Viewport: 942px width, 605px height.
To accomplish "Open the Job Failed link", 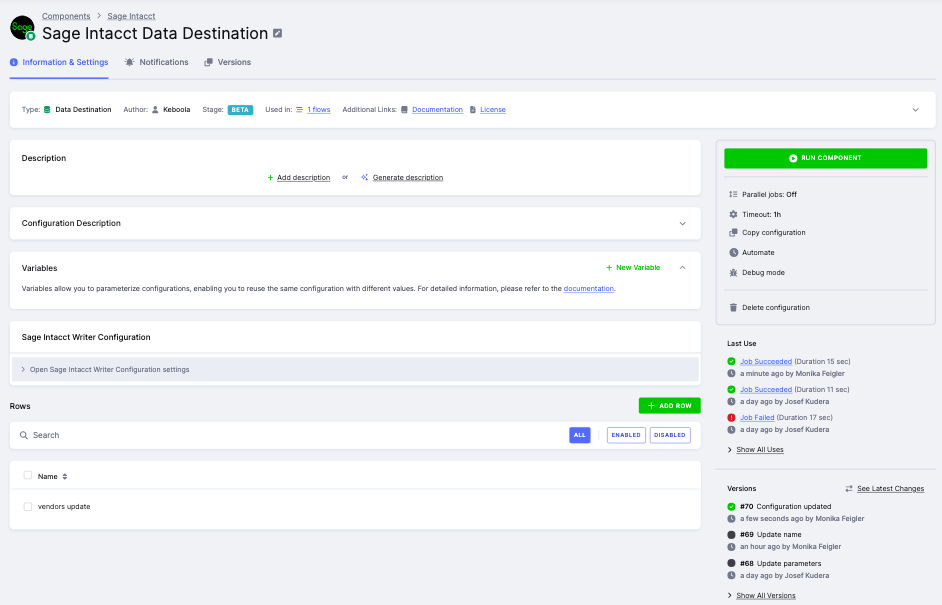I will click(757, 418).
